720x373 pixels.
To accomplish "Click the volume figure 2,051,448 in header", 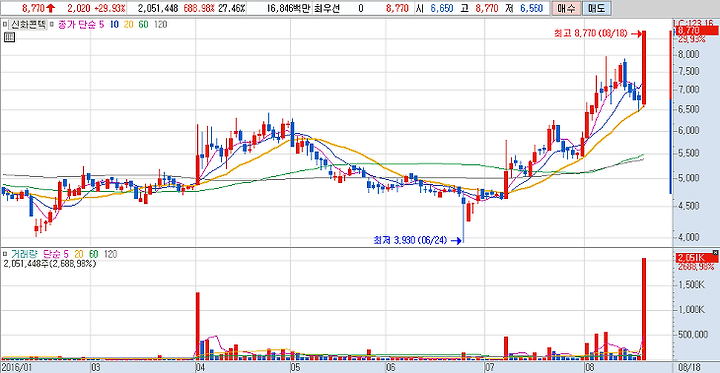I will tap(158, 8).
